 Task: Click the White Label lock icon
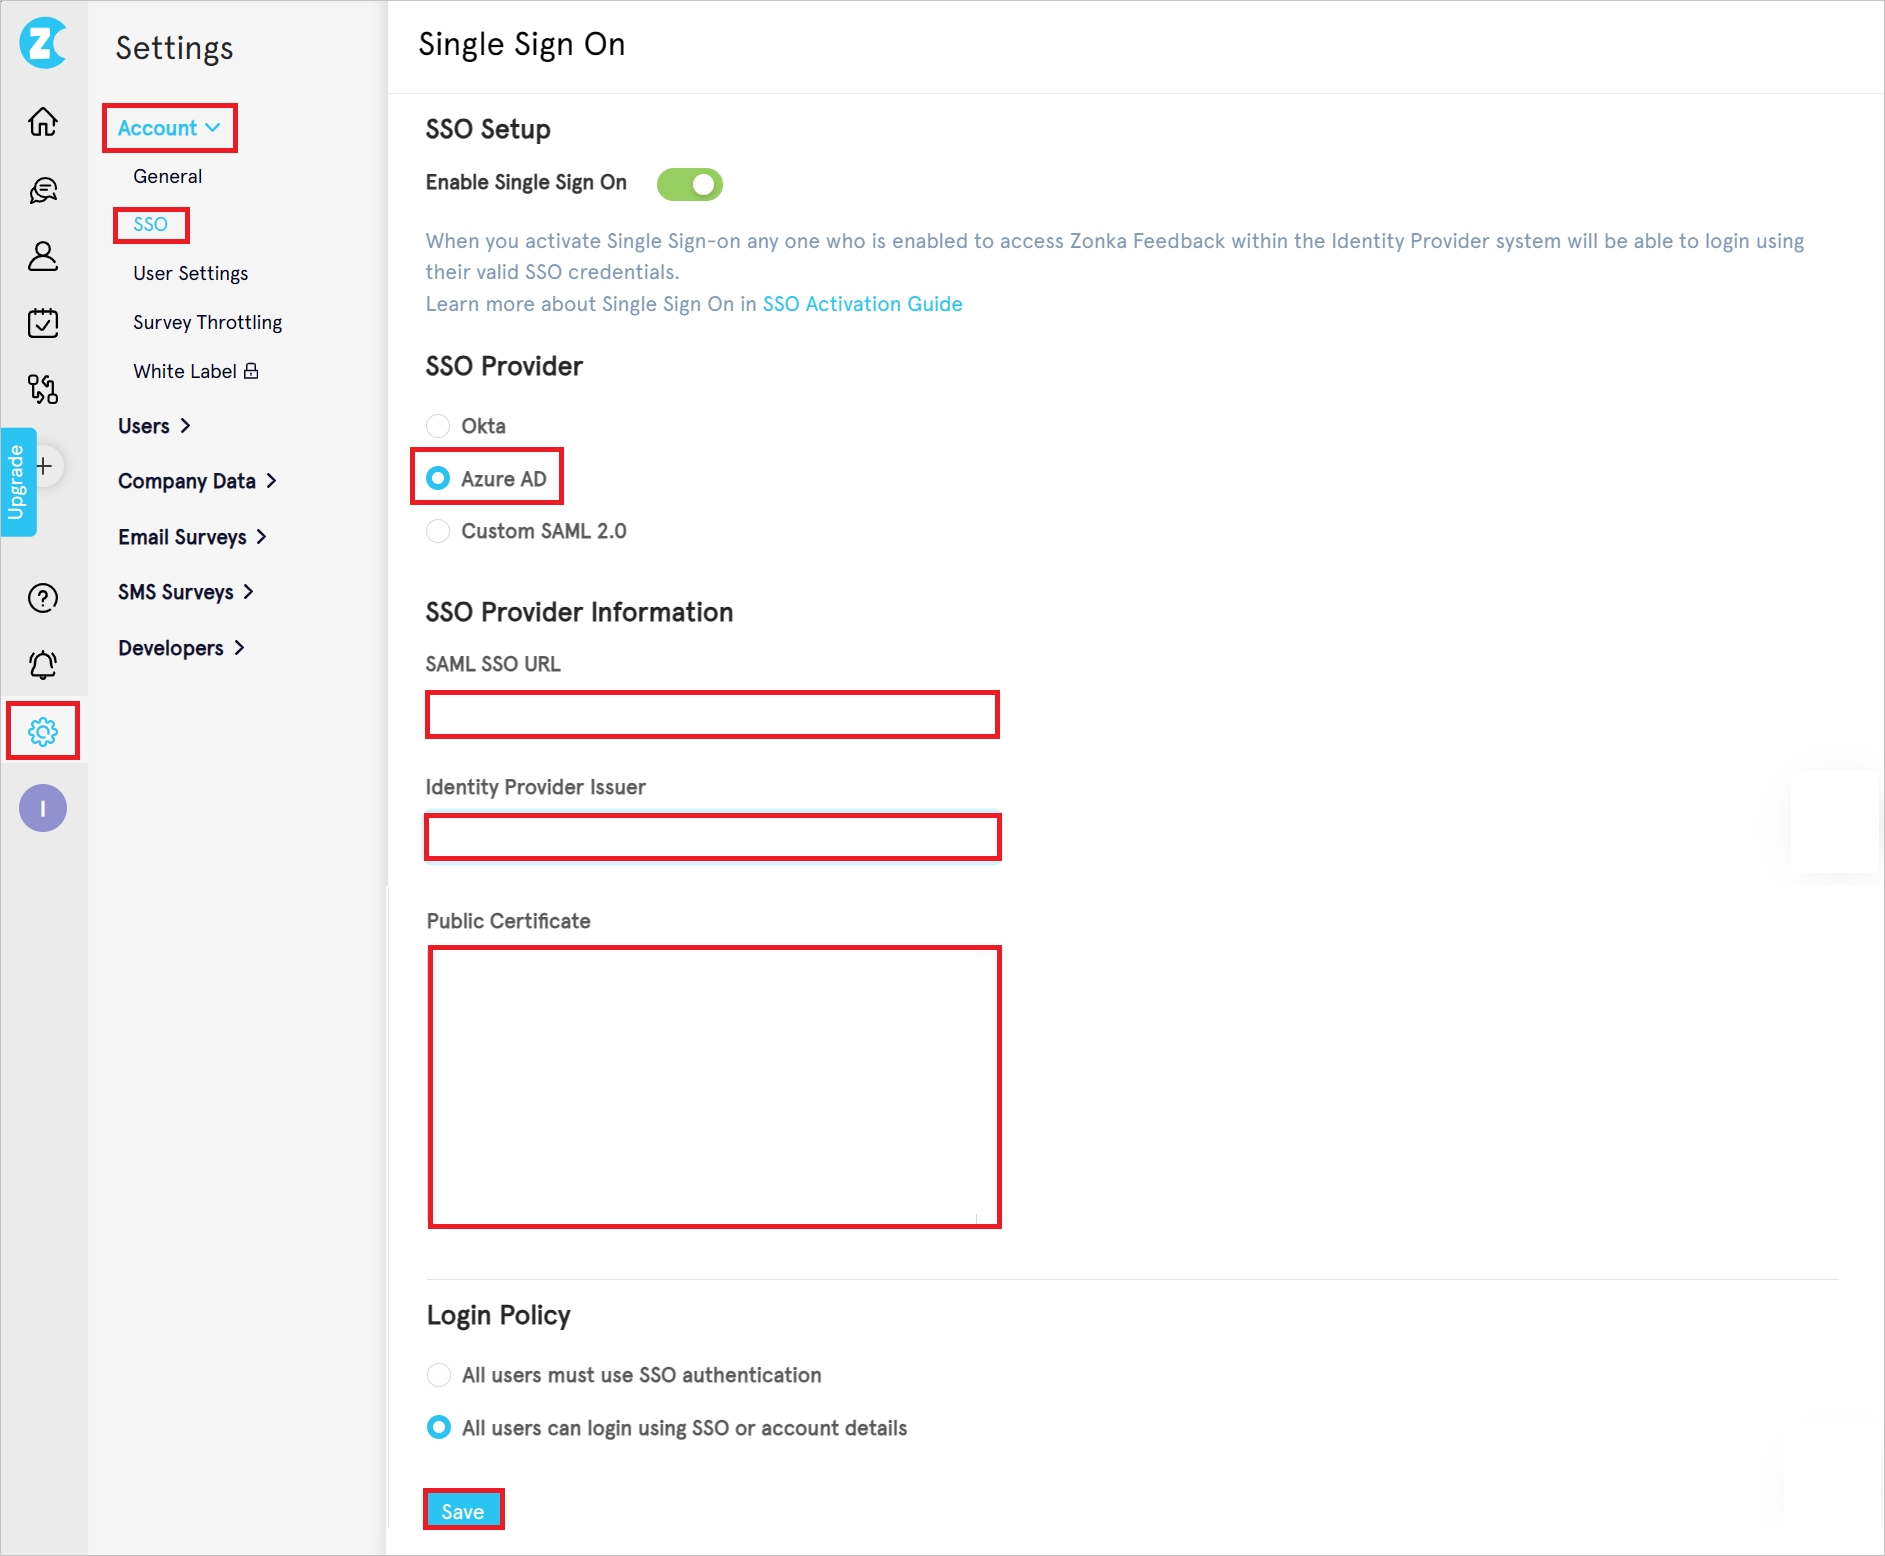[x=251, y=371]
